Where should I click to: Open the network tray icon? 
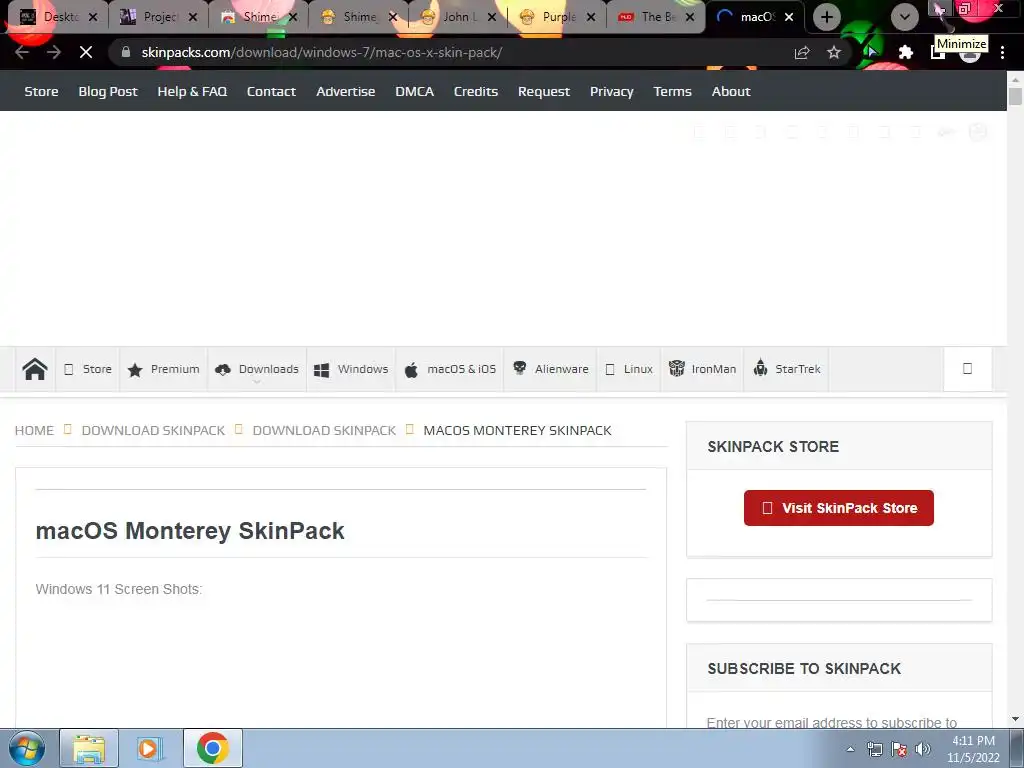(874, 749)
